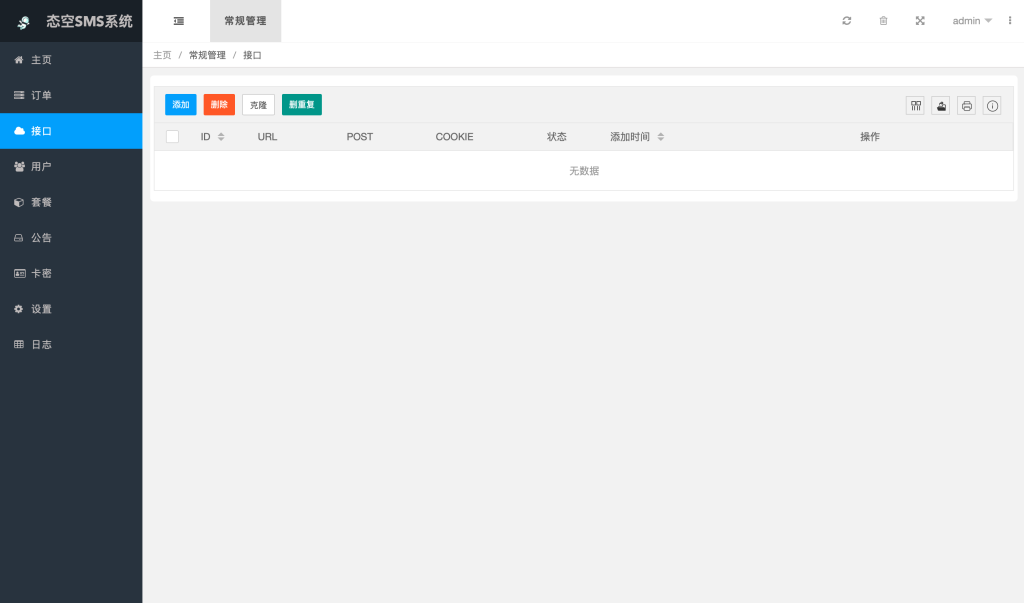Click the green 删重复 button
The image size is (1024, 603).
(301, 105)
